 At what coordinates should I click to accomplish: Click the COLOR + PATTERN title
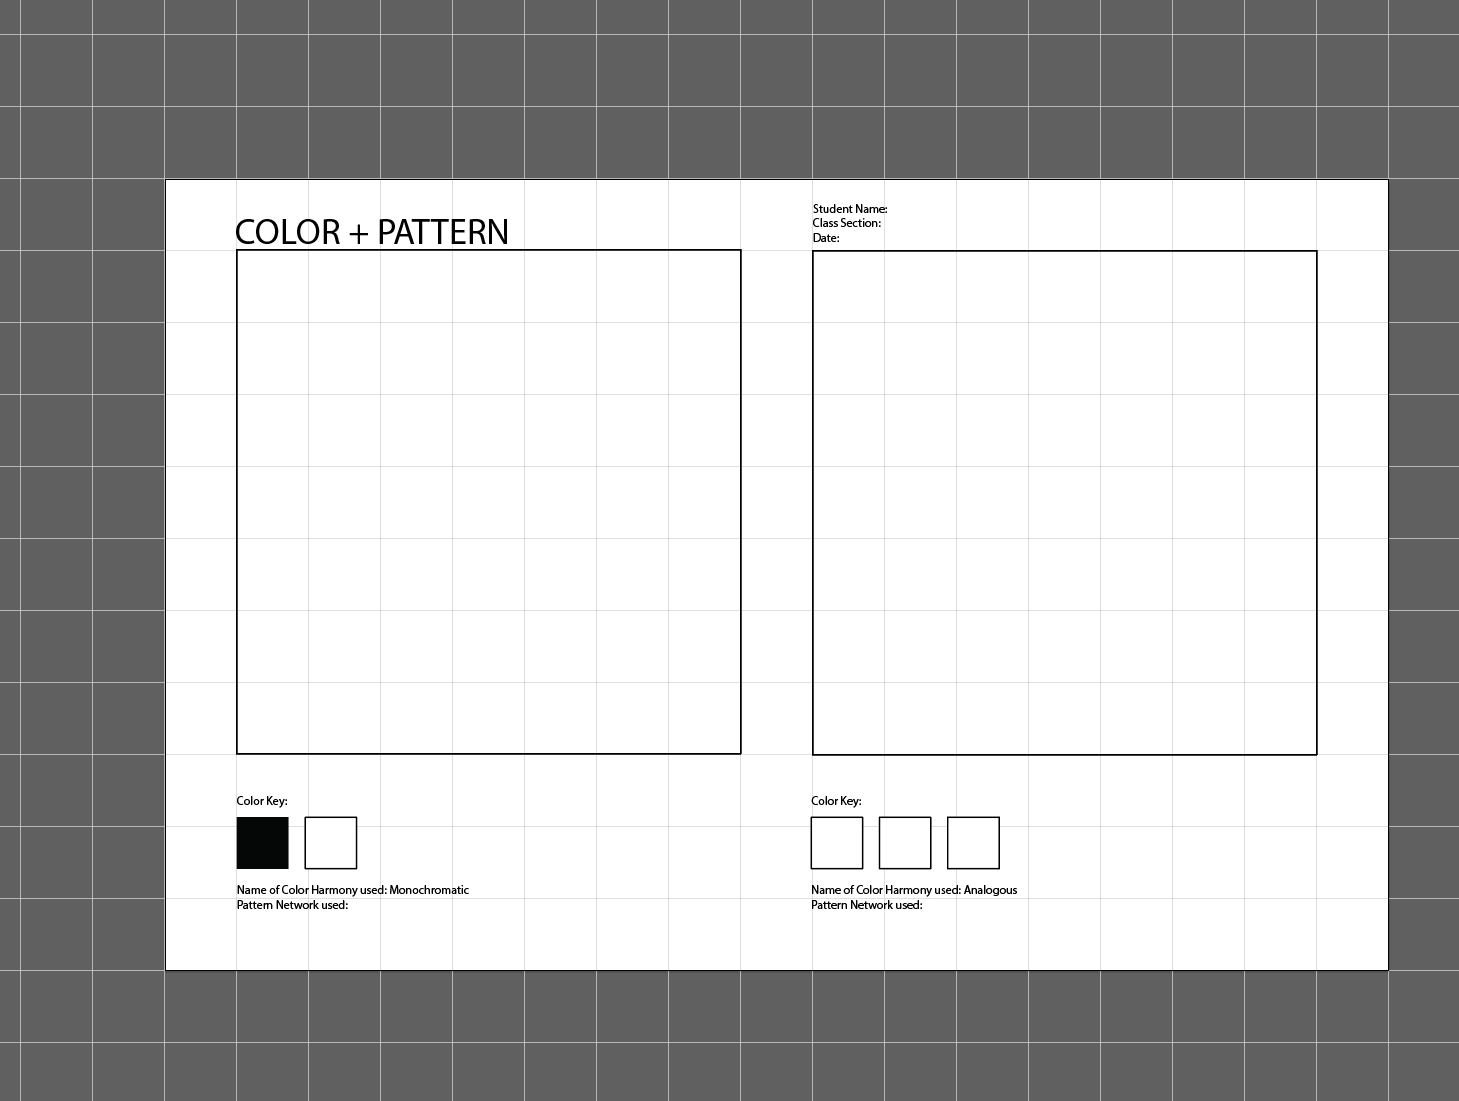coord(372,231)
